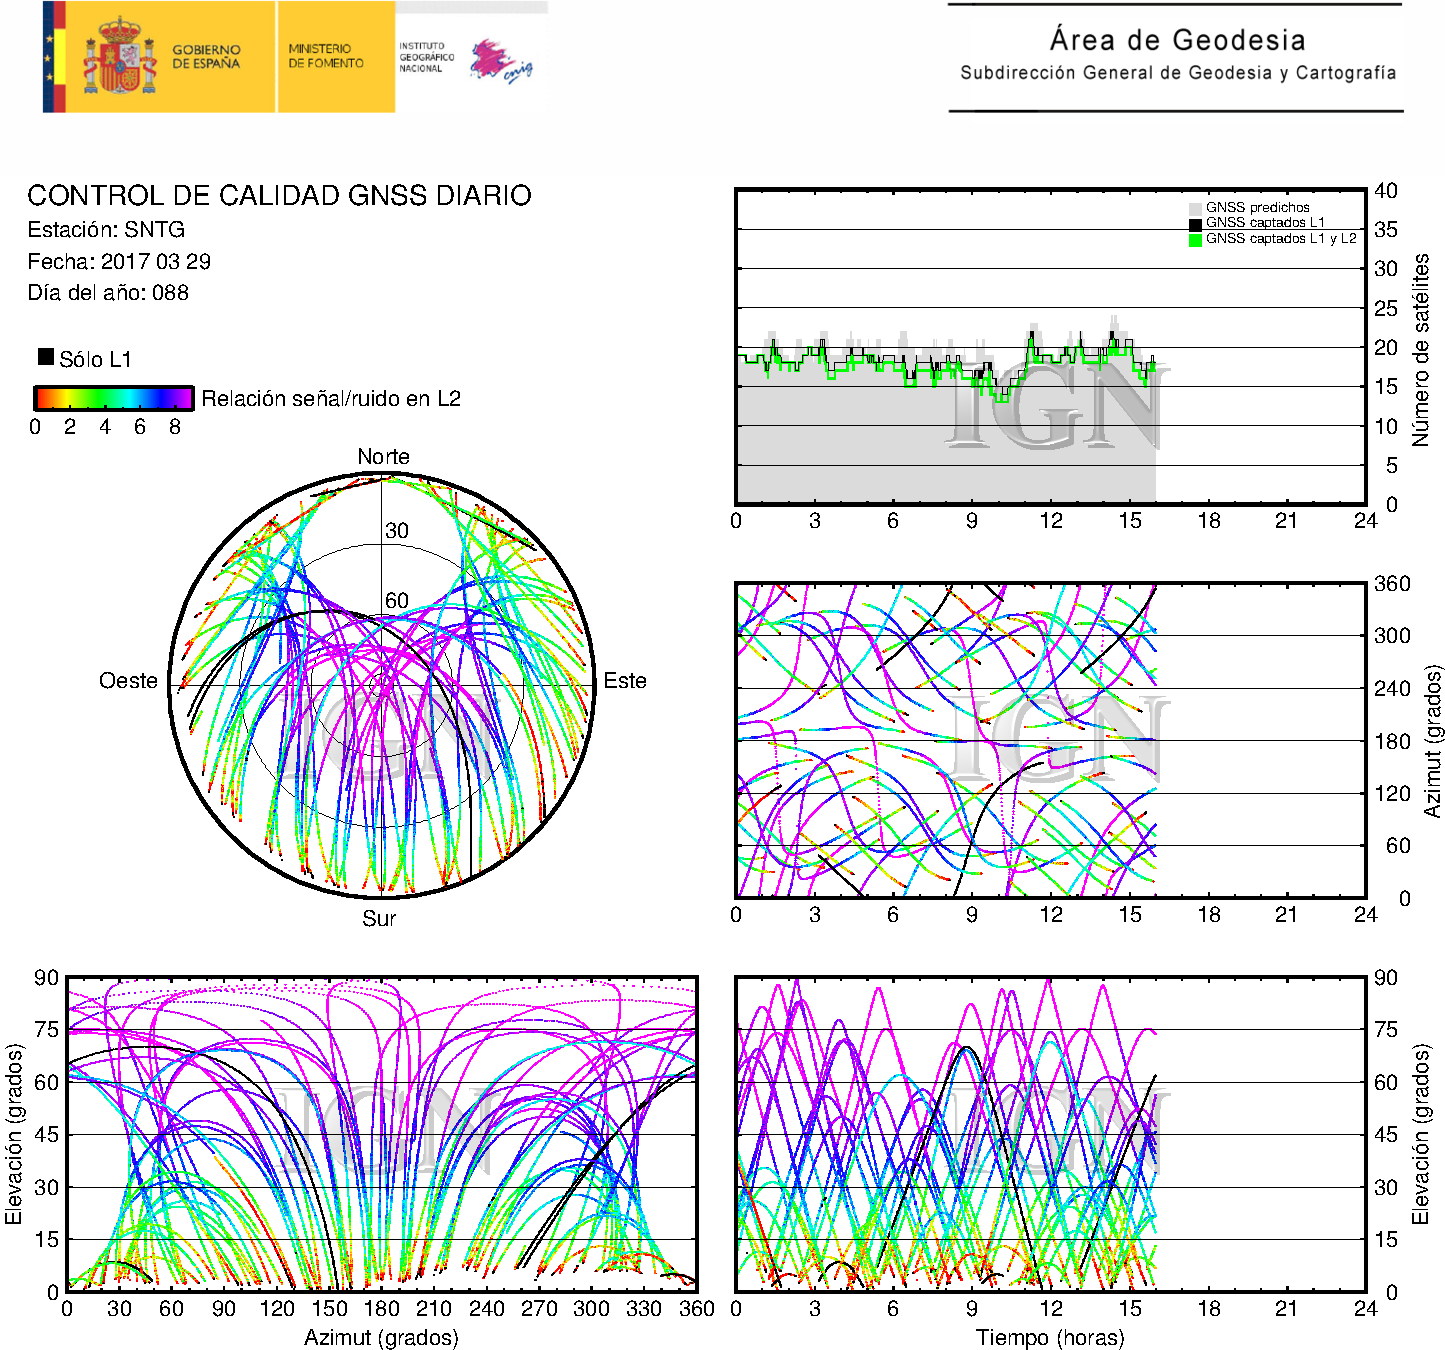Click the Ministerio de Fomento banner
1445x1350 pixels.
click(x=326, y=56)
